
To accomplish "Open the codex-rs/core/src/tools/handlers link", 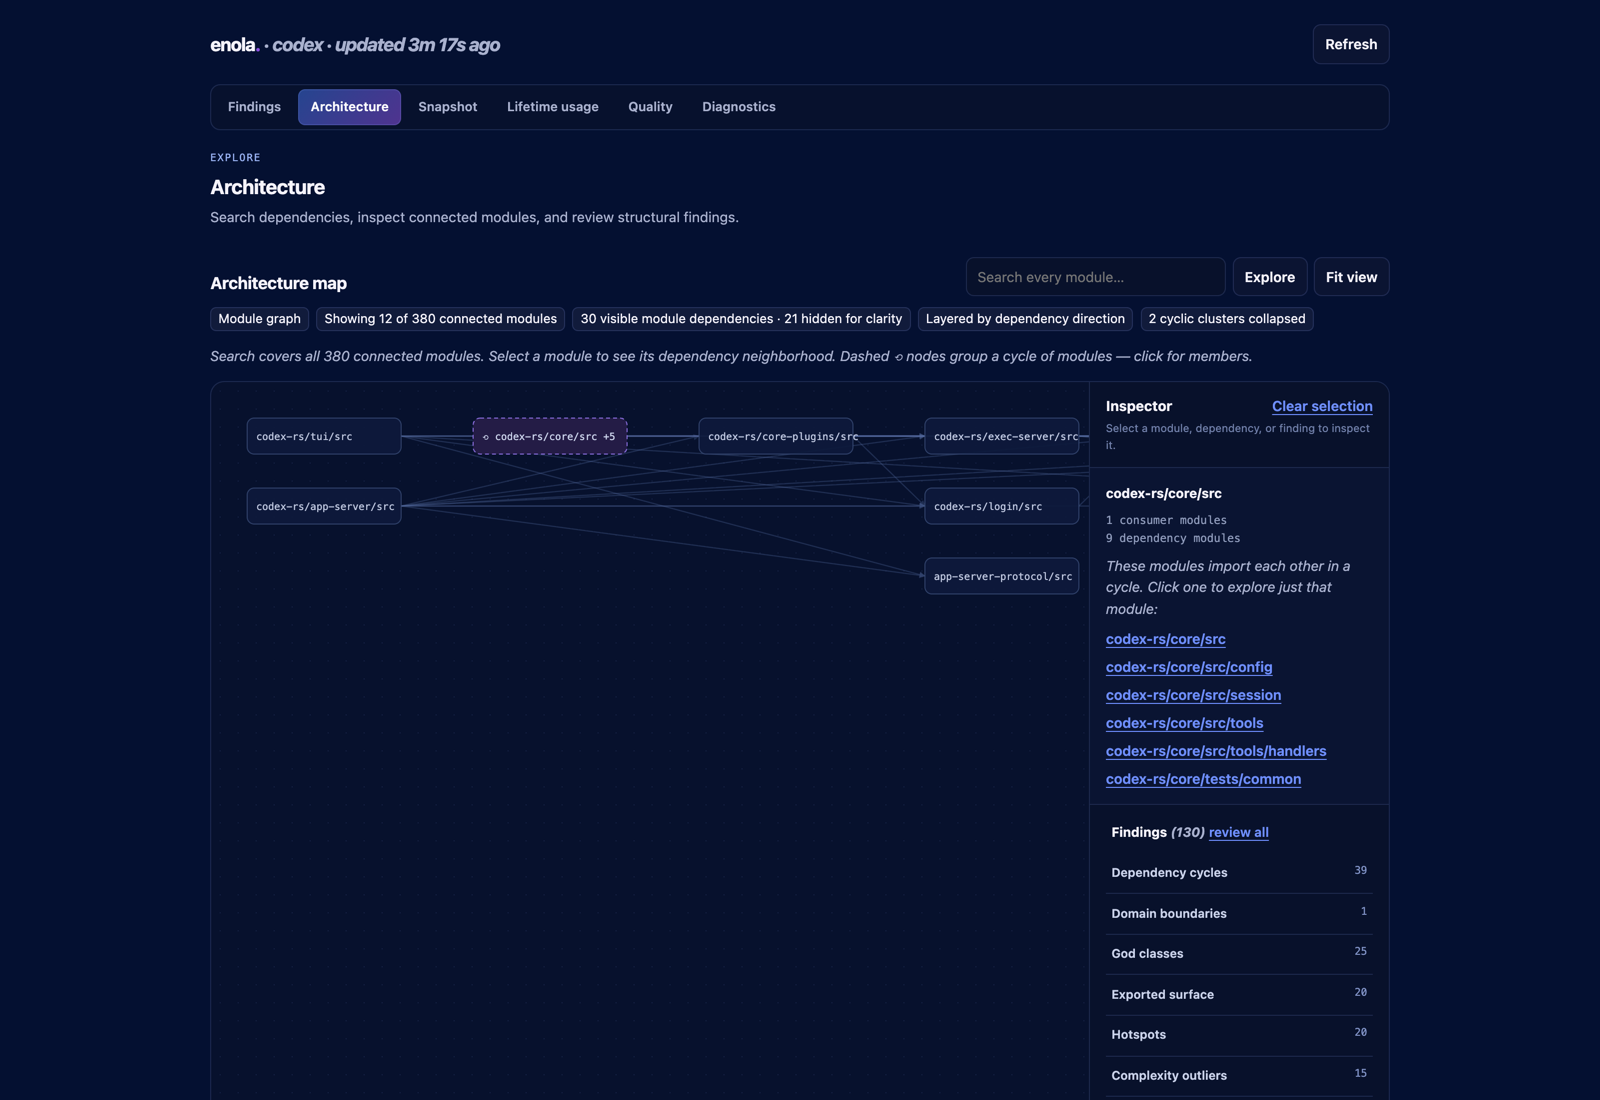I will point(1216,751).
